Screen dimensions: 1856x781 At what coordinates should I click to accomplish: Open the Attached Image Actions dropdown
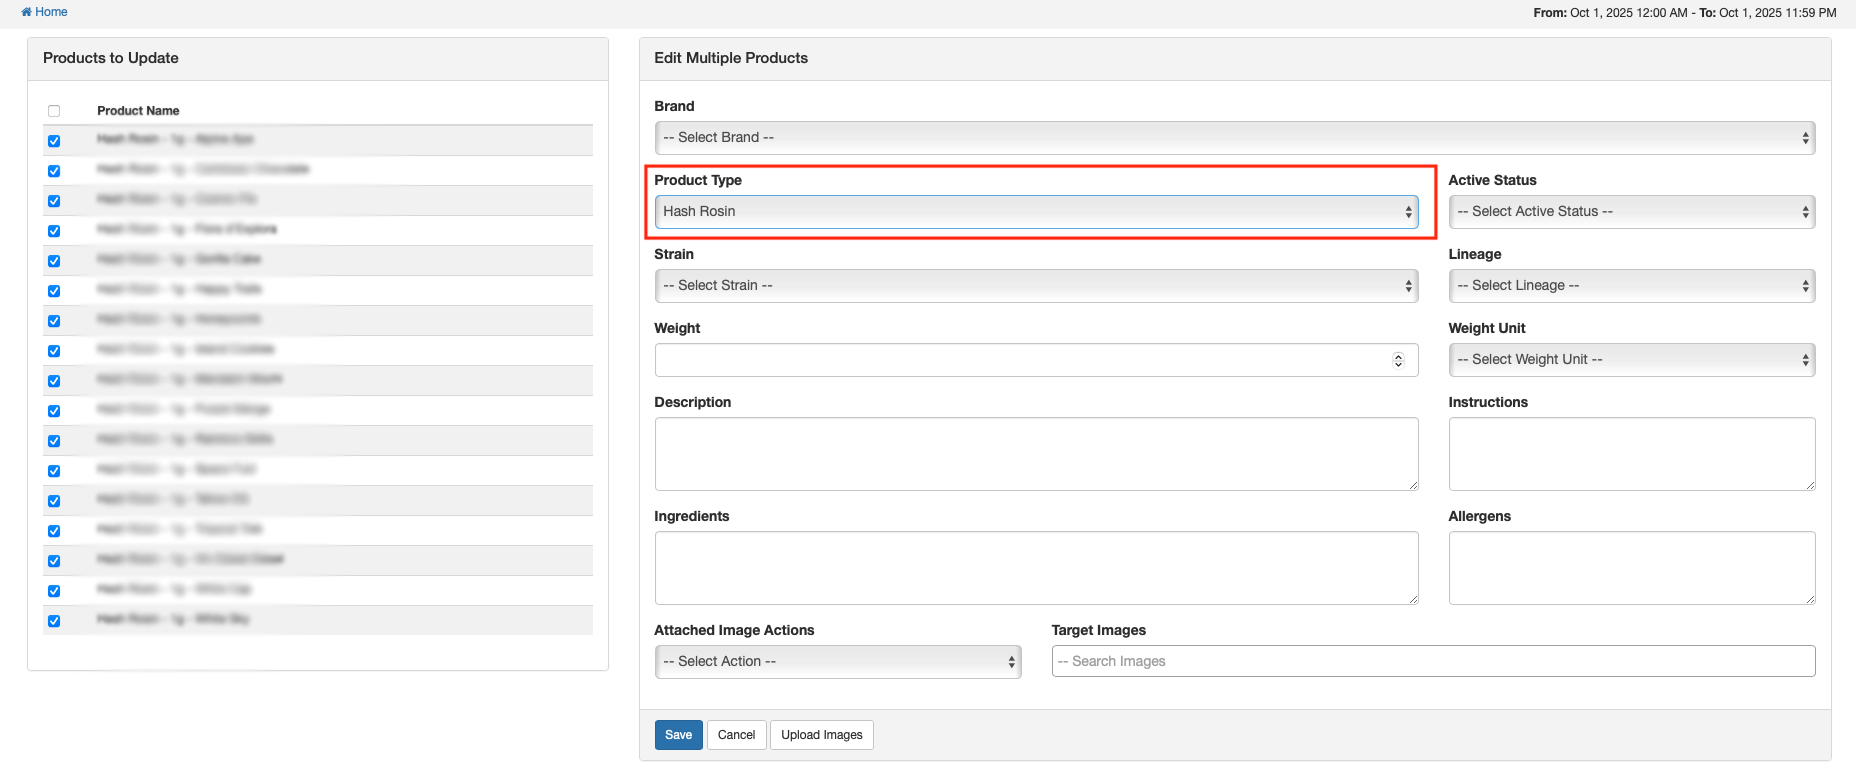point(837,662)
